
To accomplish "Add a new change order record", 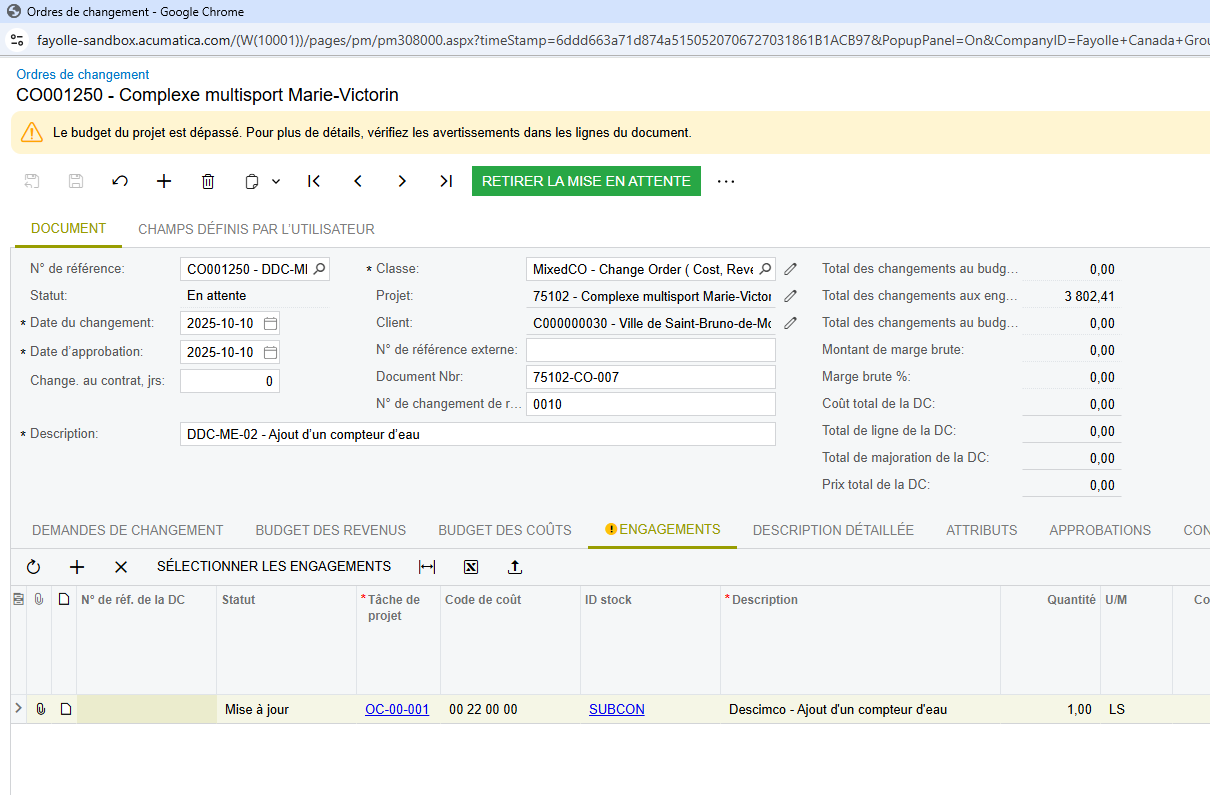I will click(x=164, y=181).
